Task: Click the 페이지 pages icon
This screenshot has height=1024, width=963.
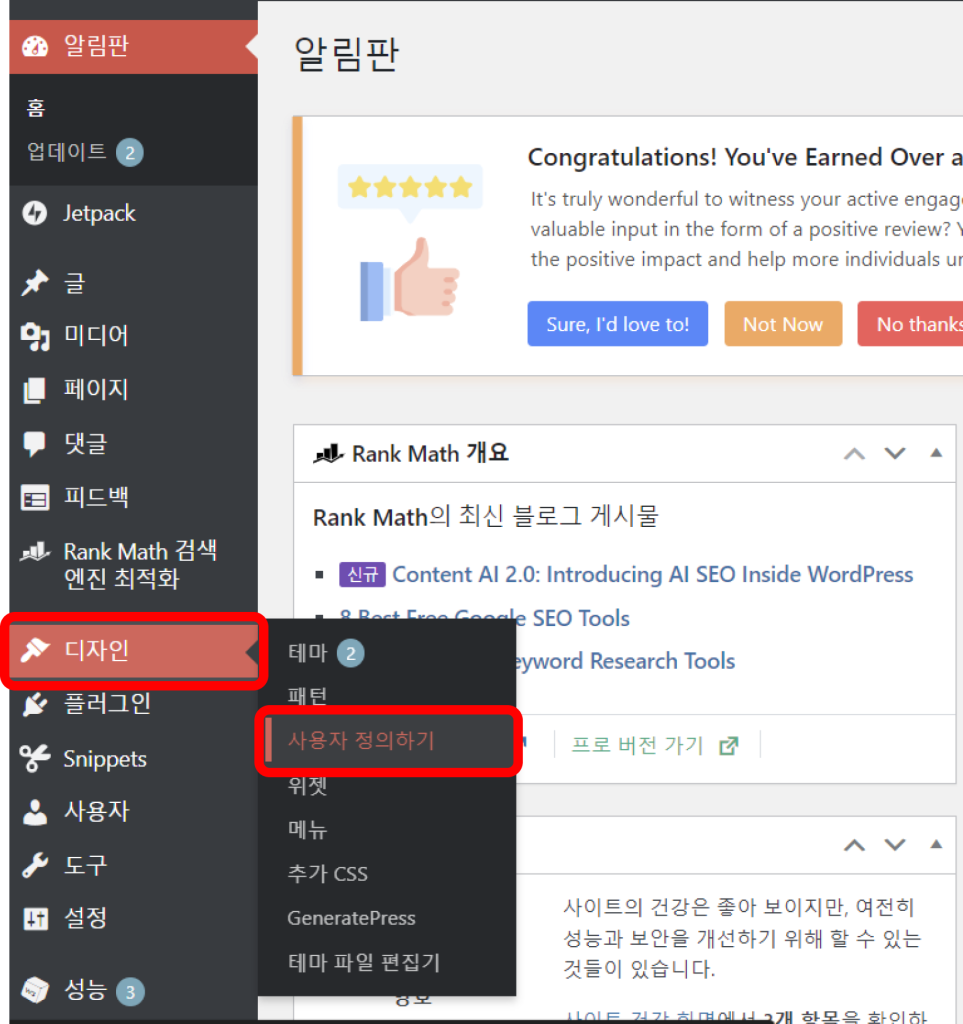Action: click(x=35, y=390)
